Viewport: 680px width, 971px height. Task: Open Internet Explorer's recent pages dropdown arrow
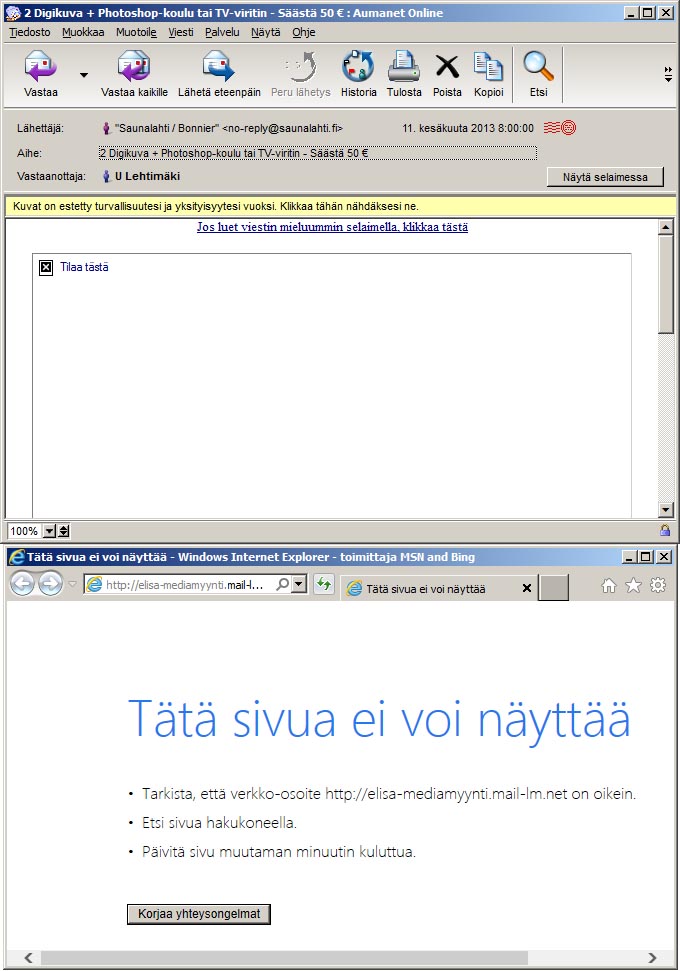(72, 584)
